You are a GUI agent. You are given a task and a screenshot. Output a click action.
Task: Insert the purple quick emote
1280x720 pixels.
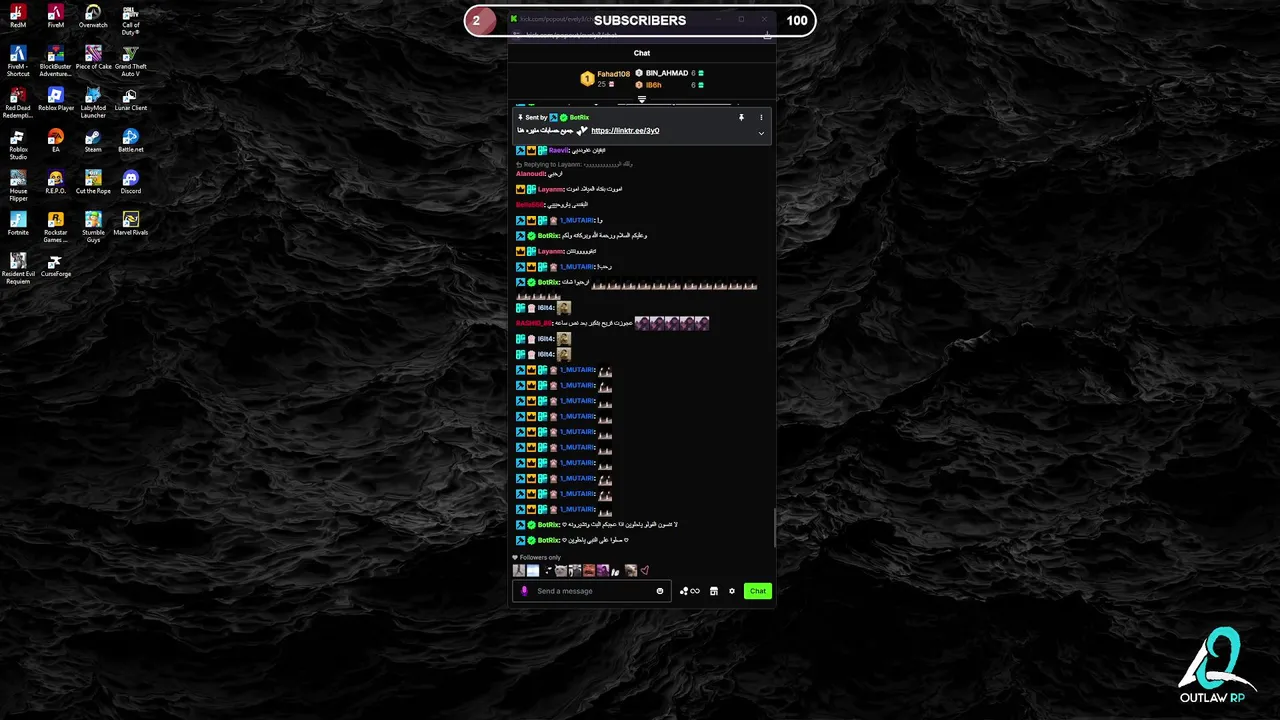(x=602, y=571)
